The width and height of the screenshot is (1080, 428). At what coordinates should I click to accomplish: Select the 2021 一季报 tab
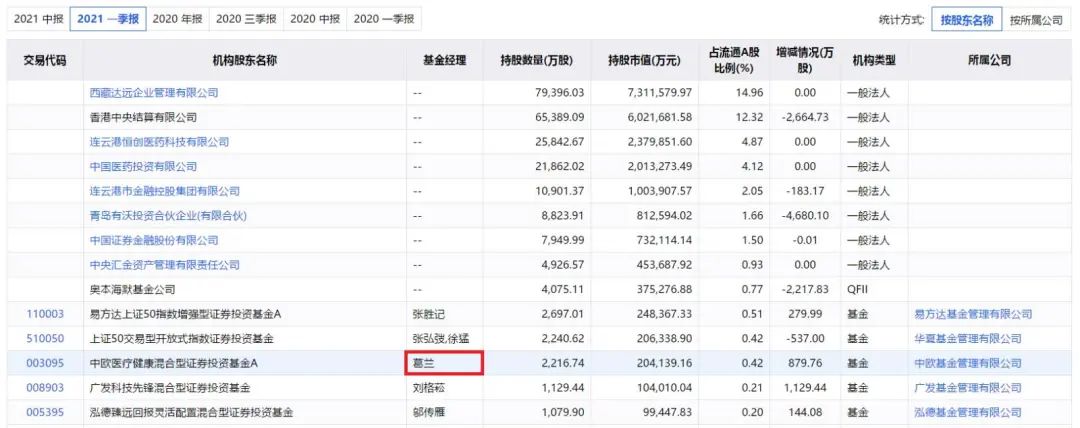(109, 19)
